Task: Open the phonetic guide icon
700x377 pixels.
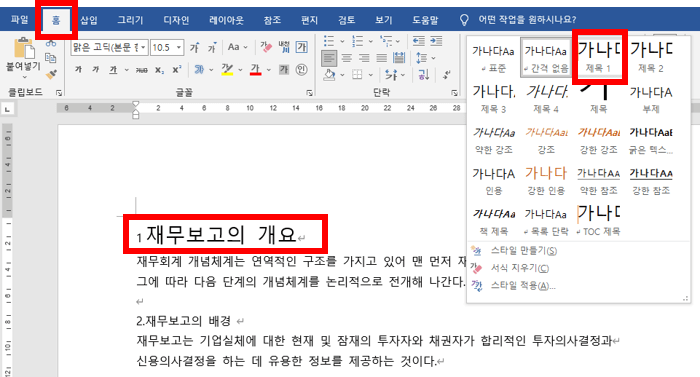Action: pos(284,46)
